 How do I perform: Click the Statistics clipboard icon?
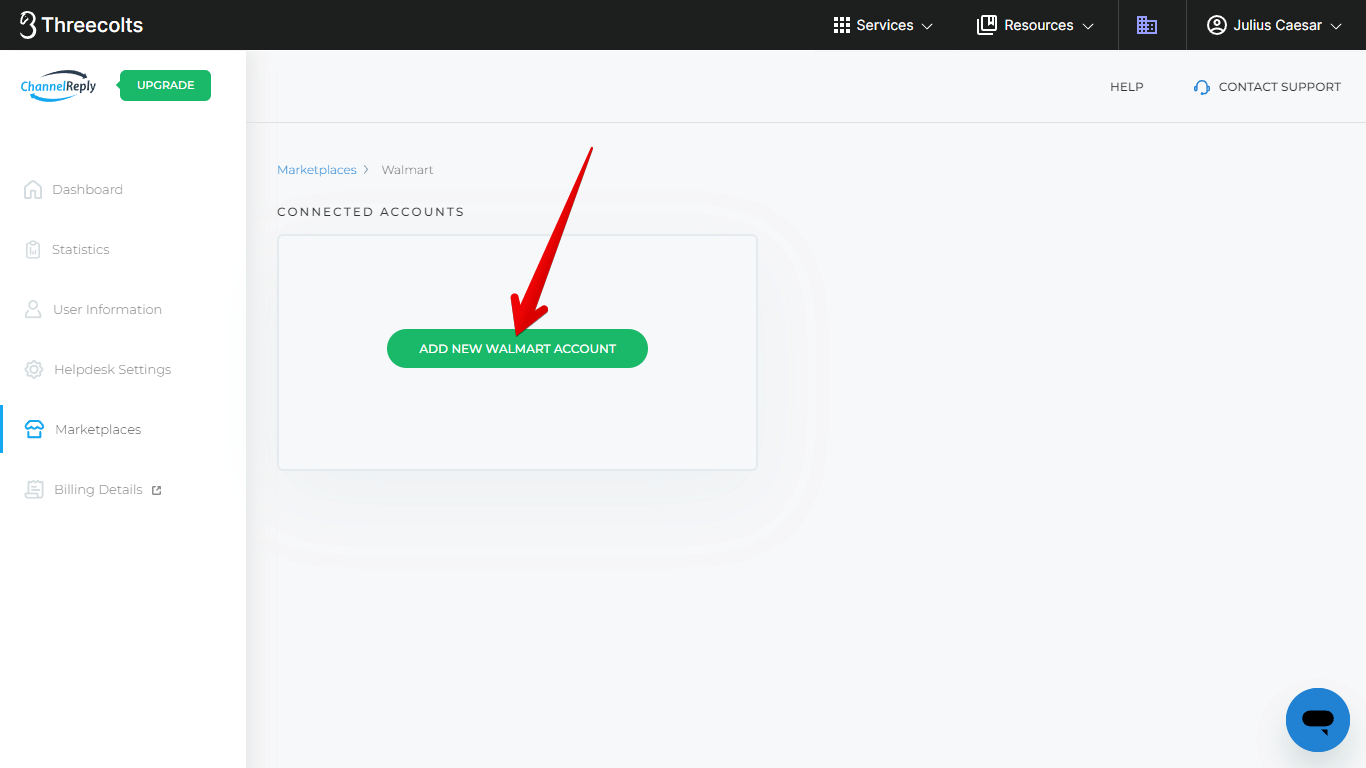pos(33,249)
